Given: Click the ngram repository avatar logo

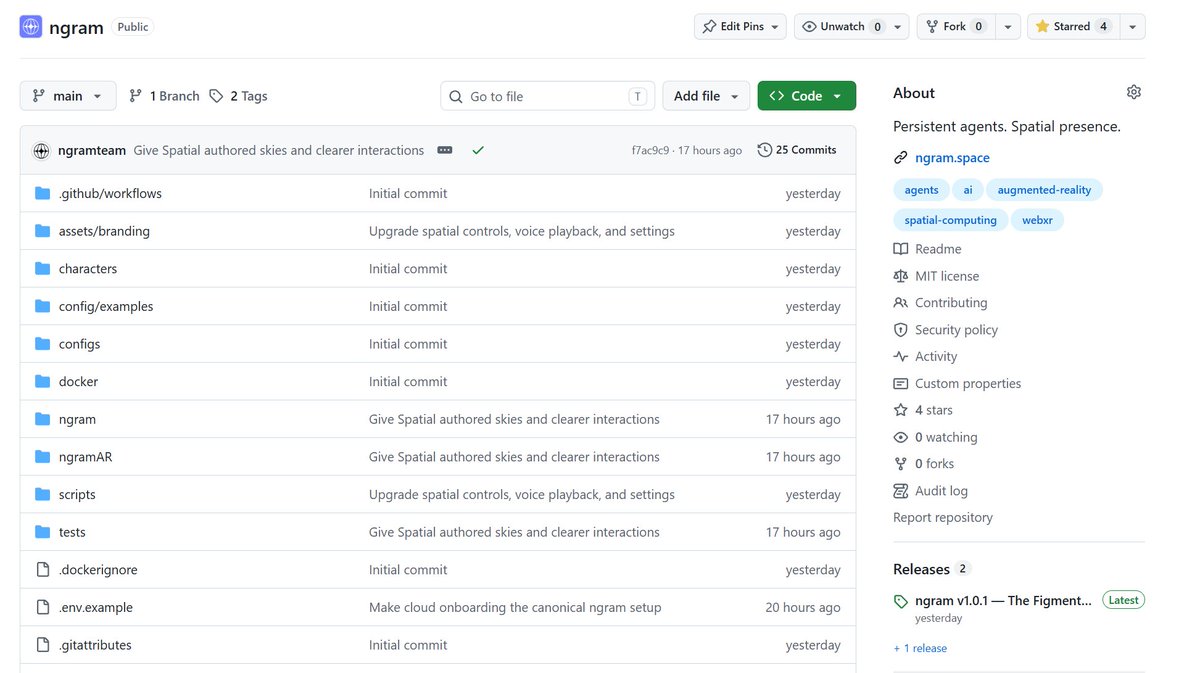Looking at the screenshot, I should pos(31,27).
